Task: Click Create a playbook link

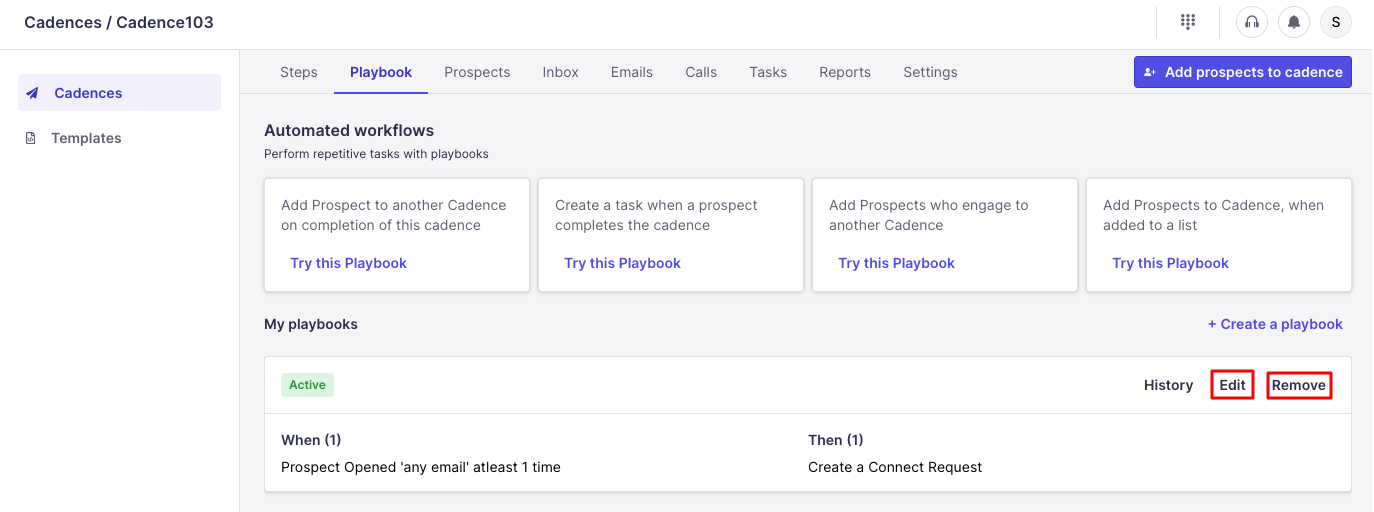Action: click(1275, 324)
